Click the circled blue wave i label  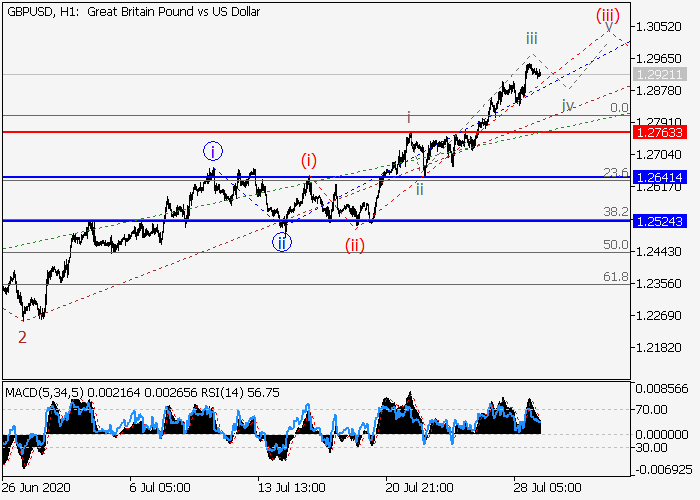213,152
